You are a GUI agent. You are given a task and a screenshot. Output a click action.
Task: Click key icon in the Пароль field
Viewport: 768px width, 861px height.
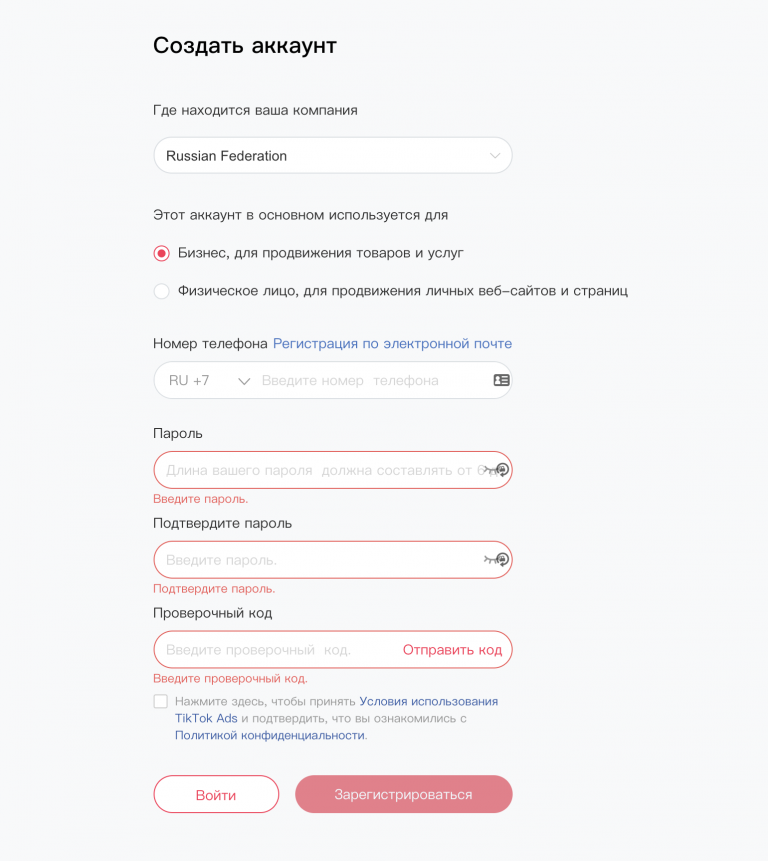point(497,470)
